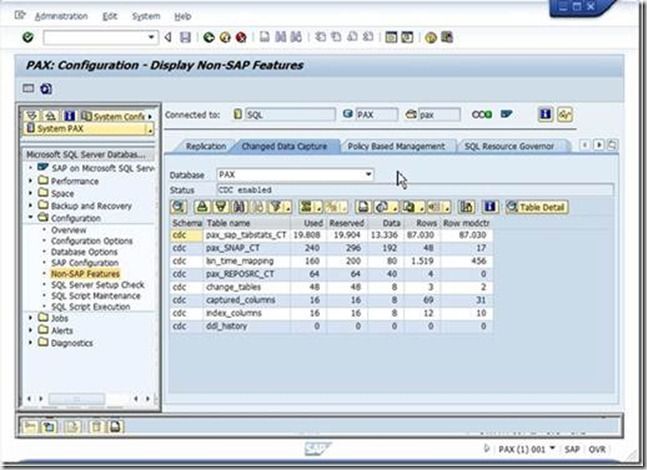Click the SQL connection field
The height and width of the screenshot is (470, 647).
290,115
